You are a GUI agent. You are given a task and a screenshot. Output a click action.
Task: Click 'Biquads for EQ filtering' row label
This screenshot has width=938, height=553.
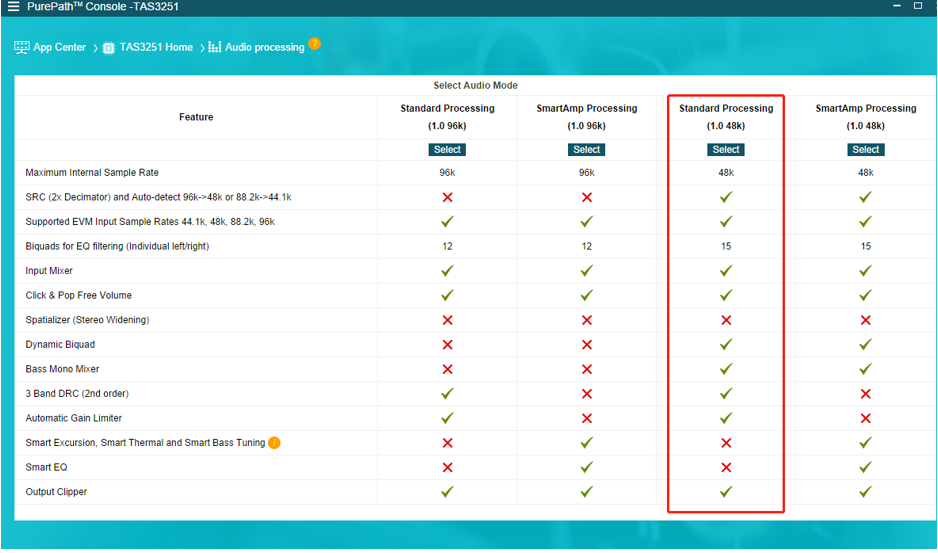point(117,247)
